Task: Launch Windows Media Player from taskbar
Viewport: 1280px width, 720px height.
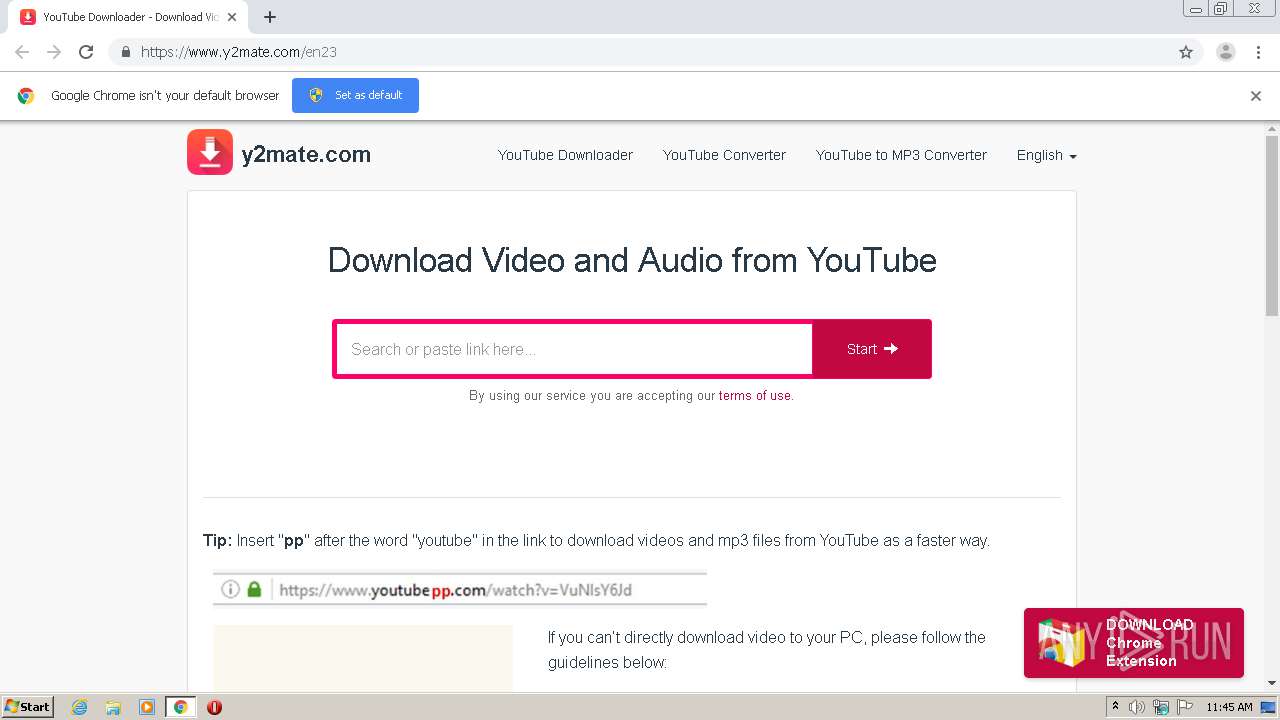Action: [x=147, y=707]
